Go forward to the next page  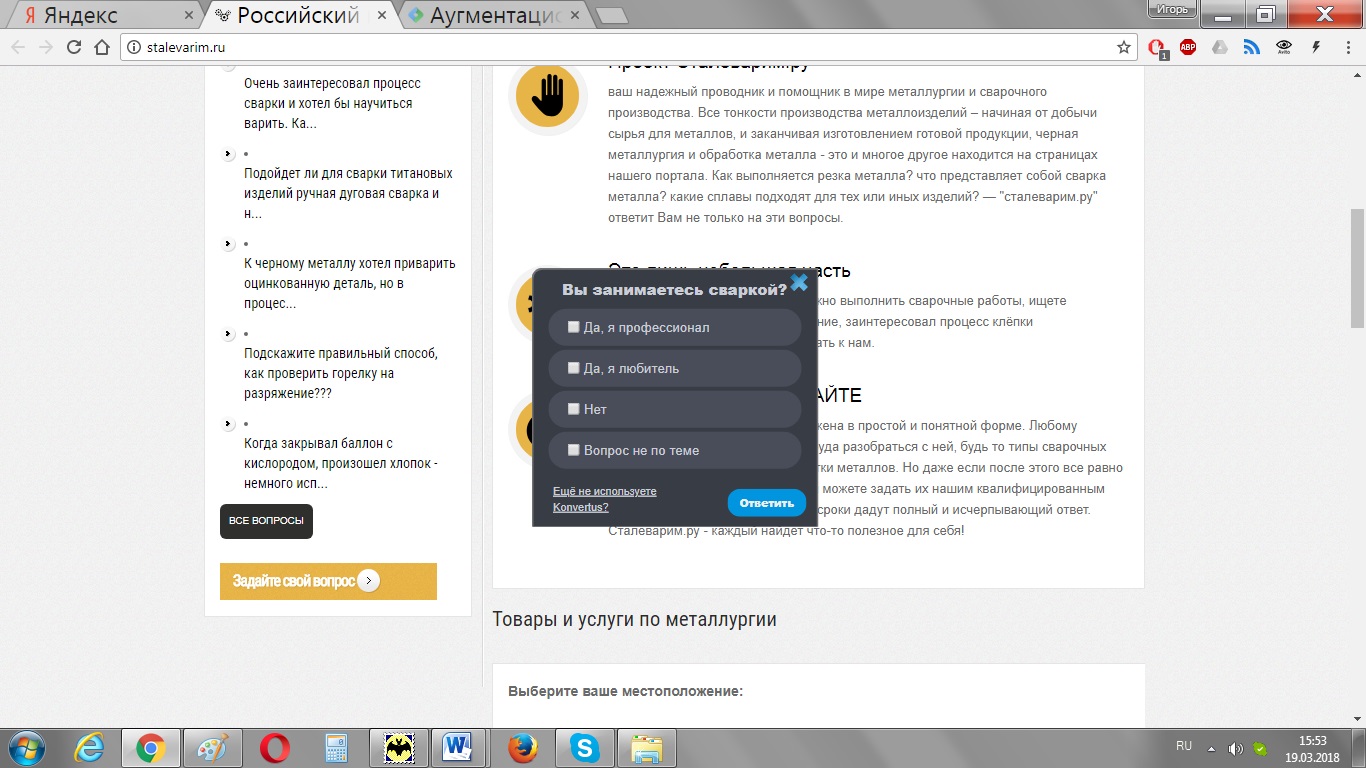46,47
